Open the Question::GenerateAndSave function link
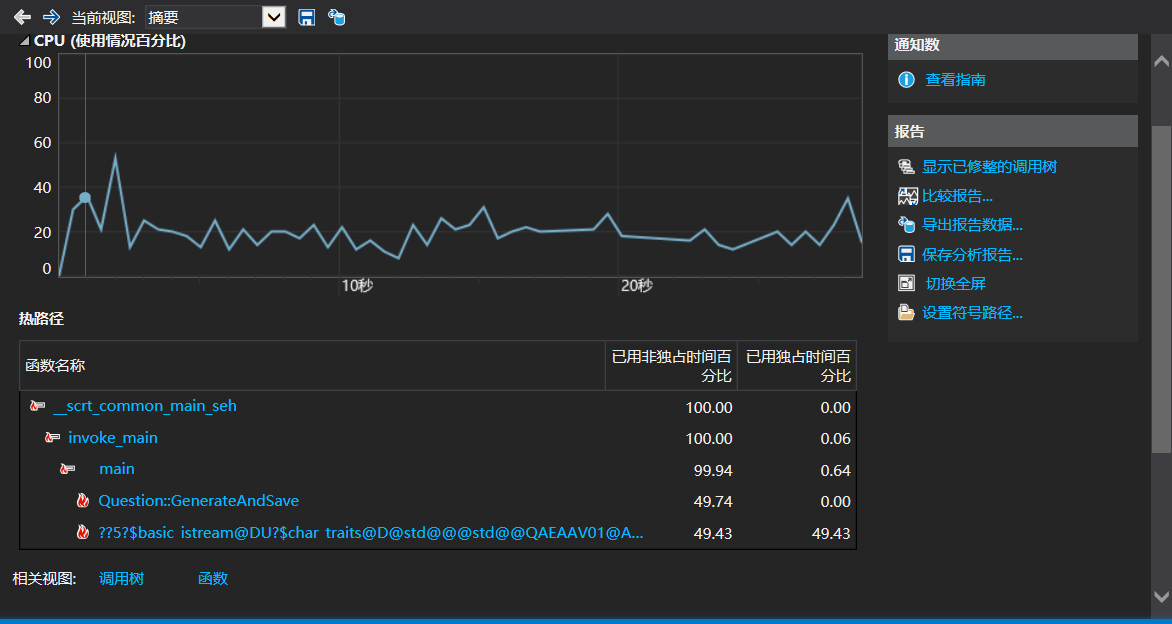The width and height of the screenshot is (1172, 624). point(199,501)
